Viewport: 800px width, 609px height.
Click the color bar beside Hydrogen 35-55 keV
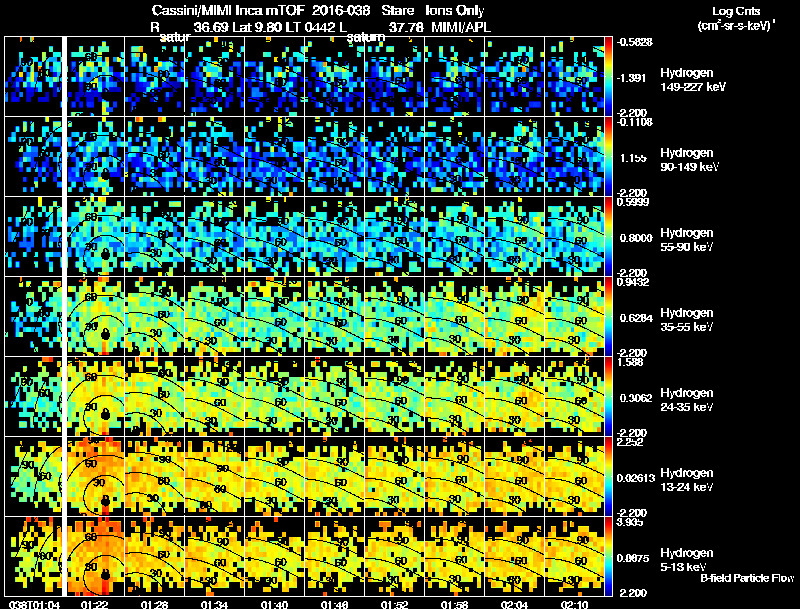click(x=608, y=316)
